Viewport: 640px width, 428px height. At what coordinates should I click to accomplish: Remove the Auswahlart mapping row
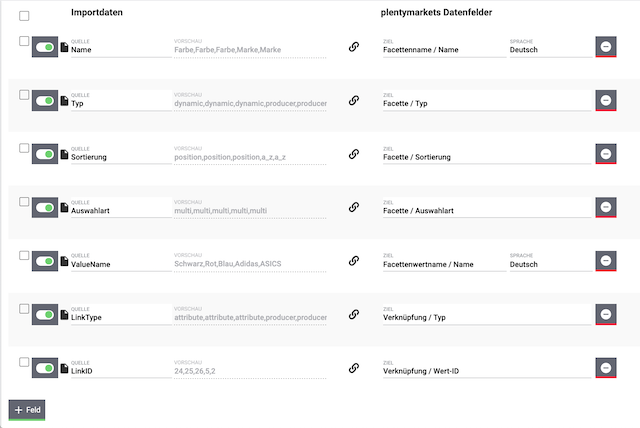tap(605, 207)
